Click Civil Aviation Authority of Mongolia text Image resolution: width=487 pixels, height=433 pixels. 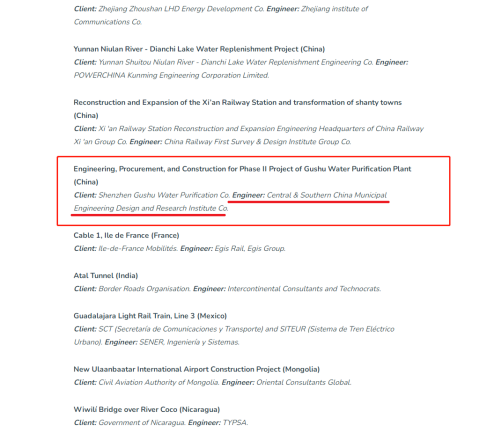tap(159, 382)
